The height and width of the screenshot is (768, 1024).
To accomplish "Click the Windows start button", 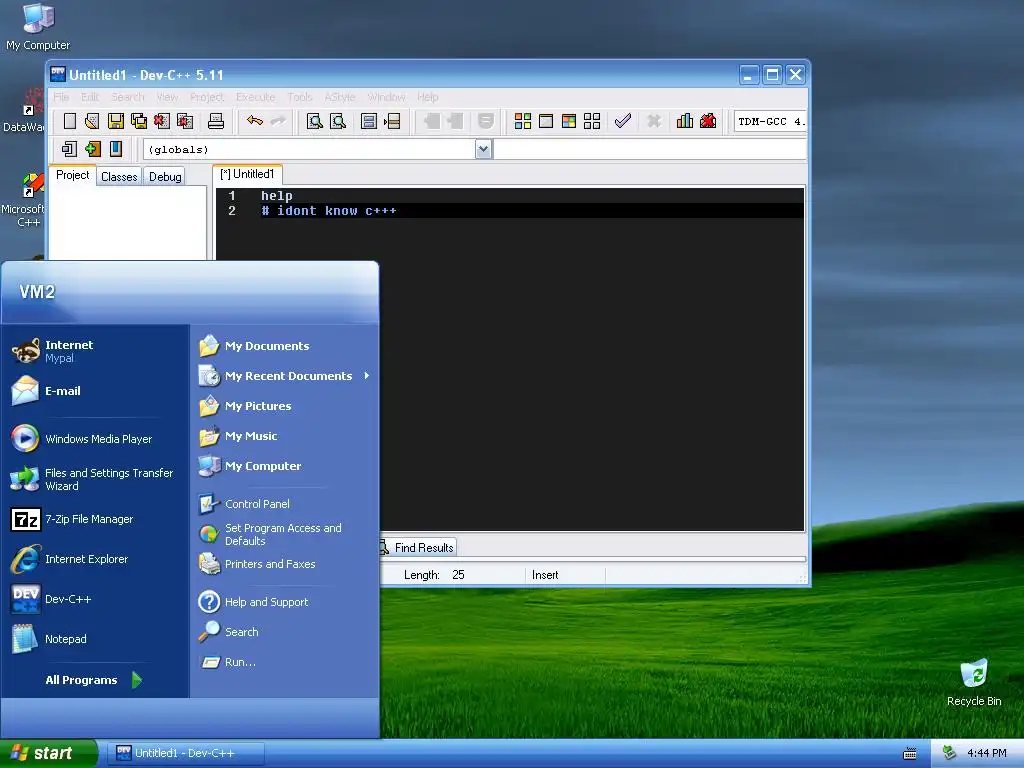I will coord(49,753).
